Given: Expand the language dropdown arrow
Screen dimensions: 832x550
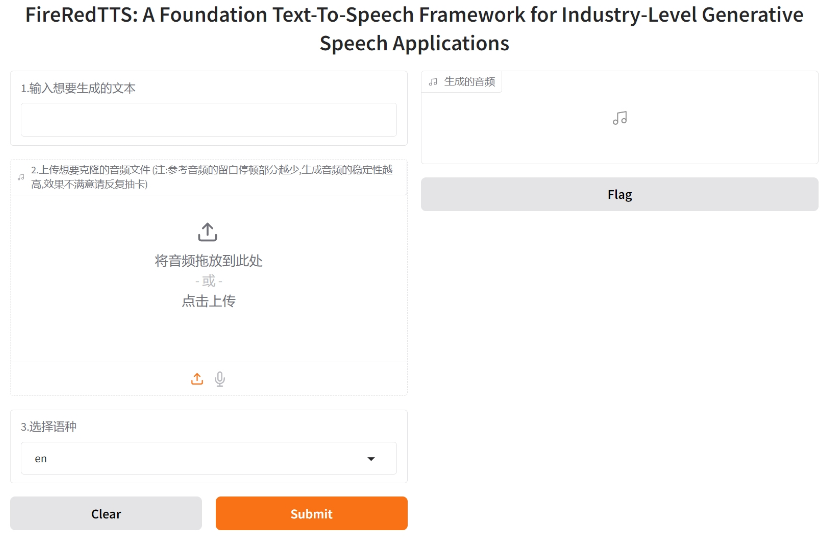Looking at the screenshot, I should (371, 459).
